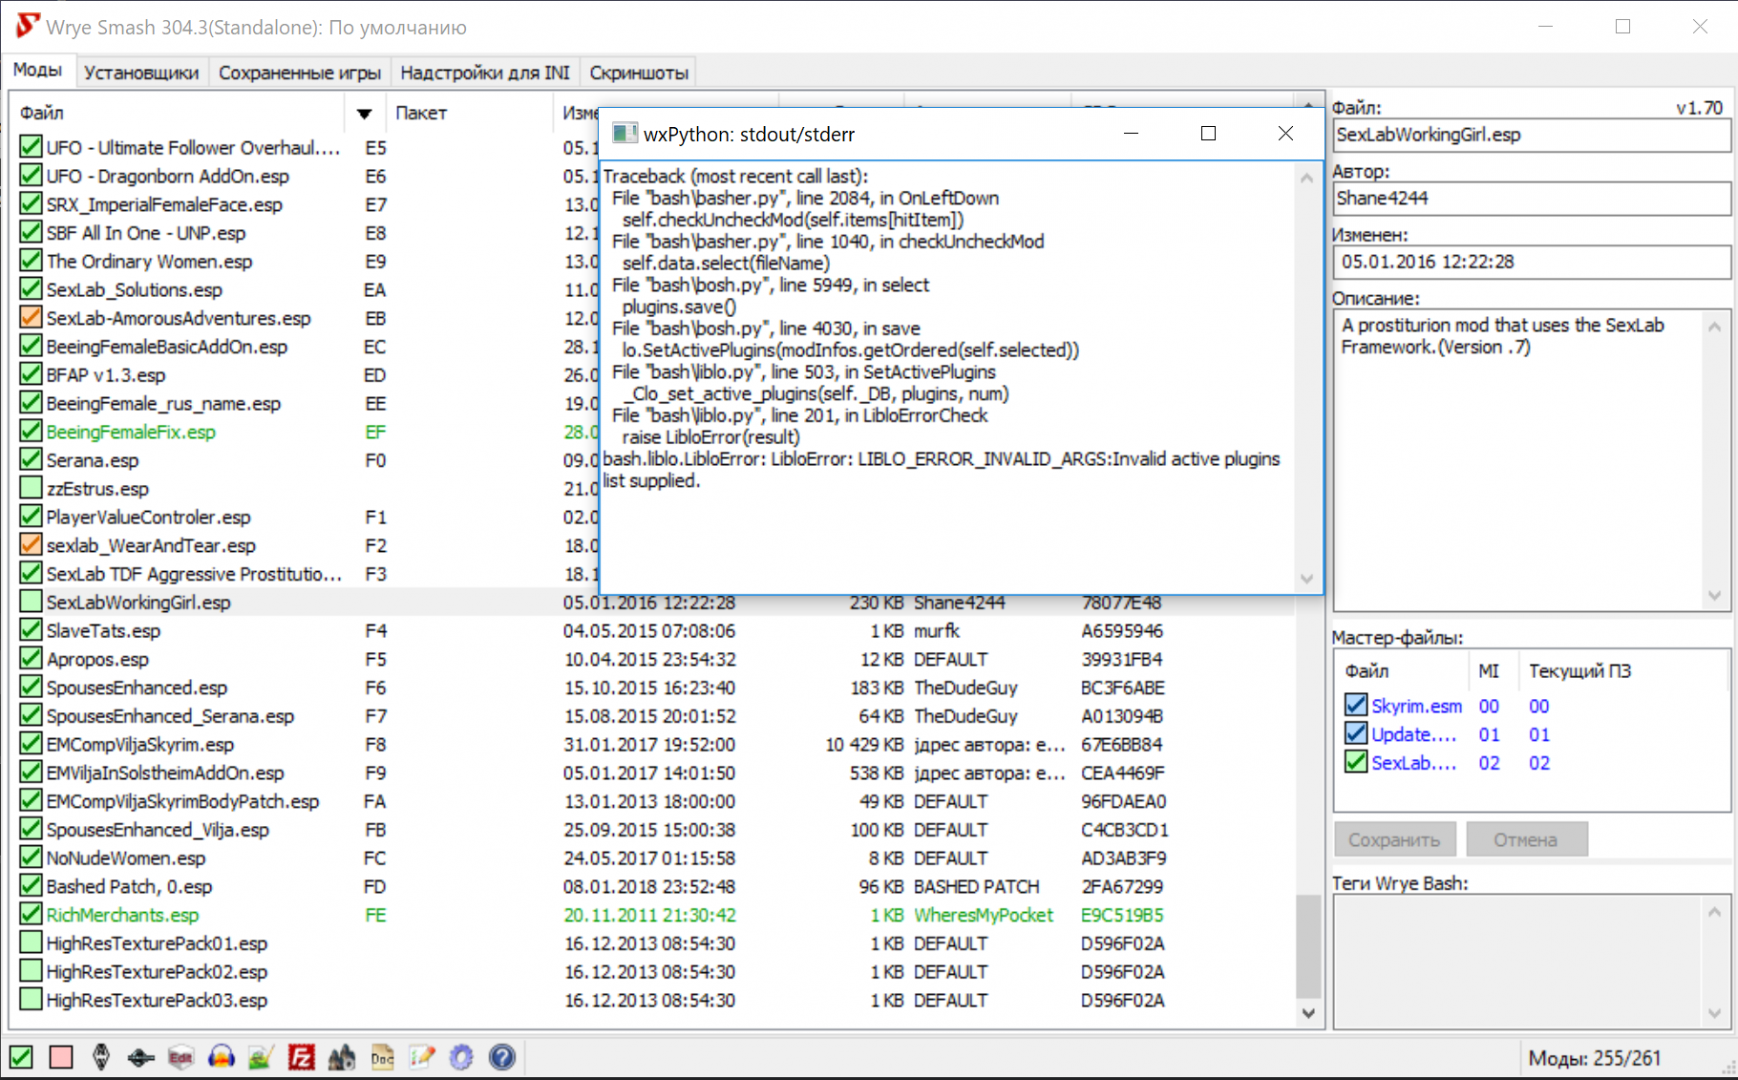This screenshot has height=1080, width=1738.
Task: Launch Audacity with the headphones icon
Action: click(221, 1057)
